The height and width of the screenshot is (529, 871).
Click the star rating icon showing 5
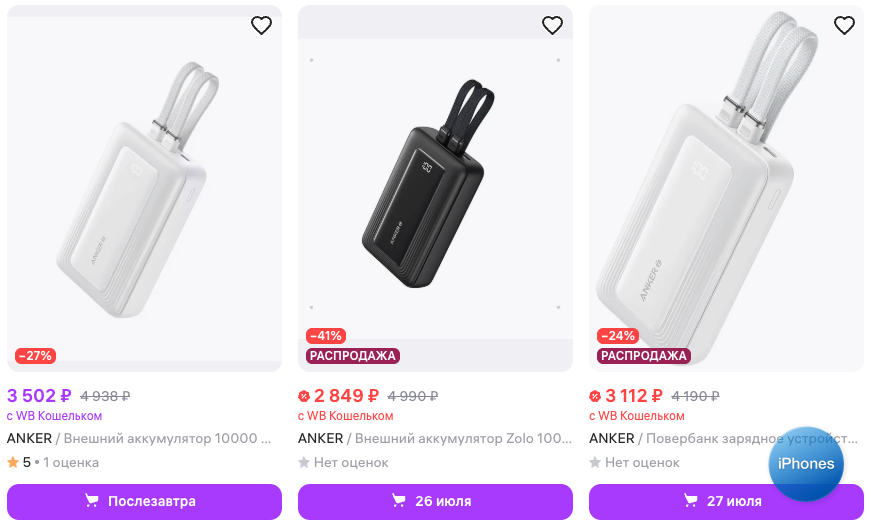[x=13, y=462]
